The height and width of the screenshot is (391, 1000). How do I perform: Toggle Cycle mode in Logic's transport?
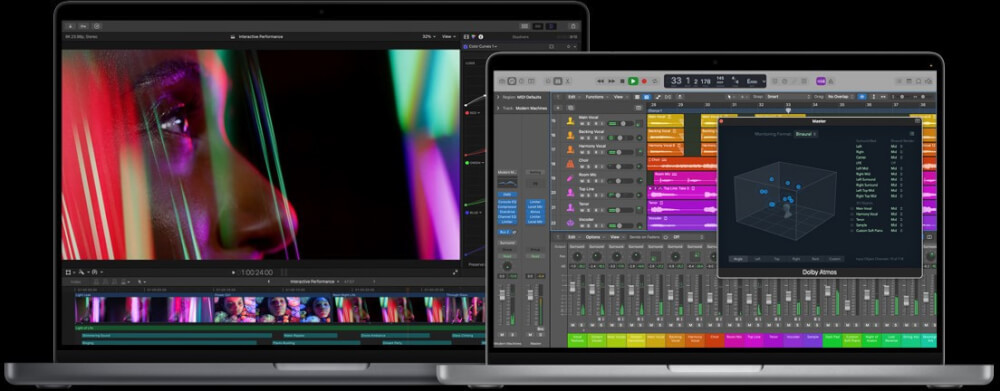pyautogui.click(x=654, y=81)
